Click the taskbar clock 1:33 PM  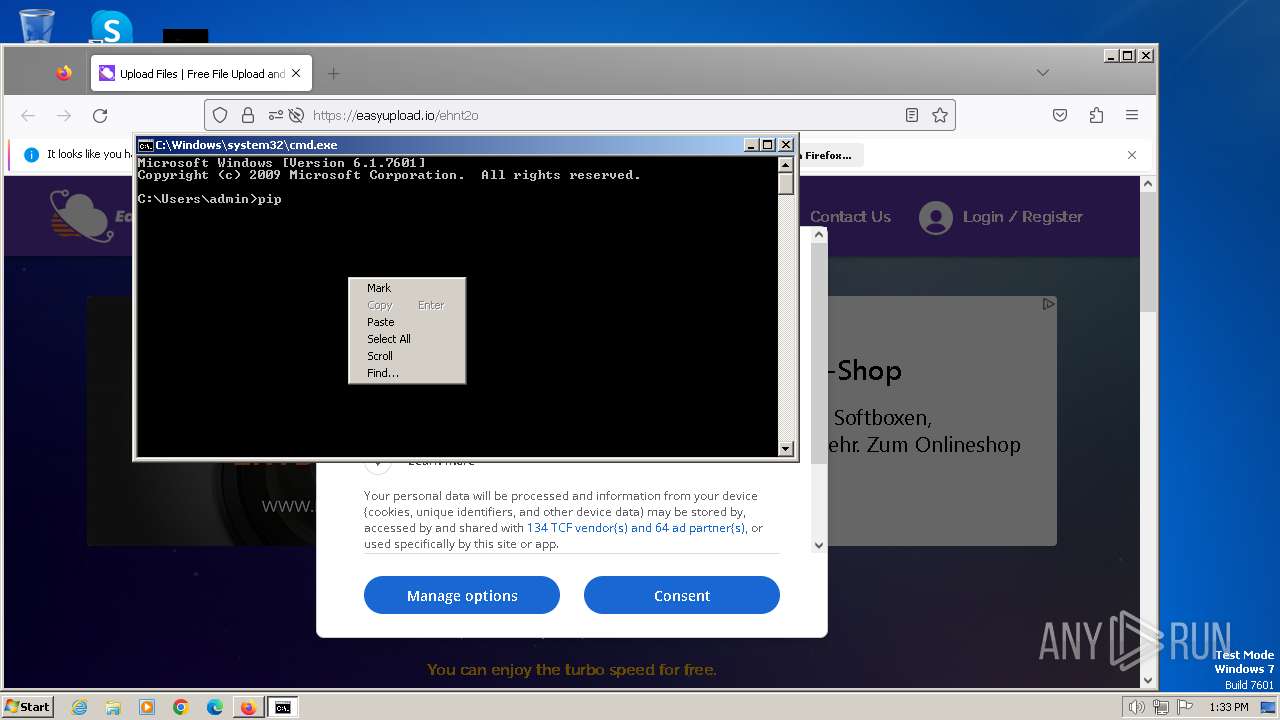[1228, 707]
